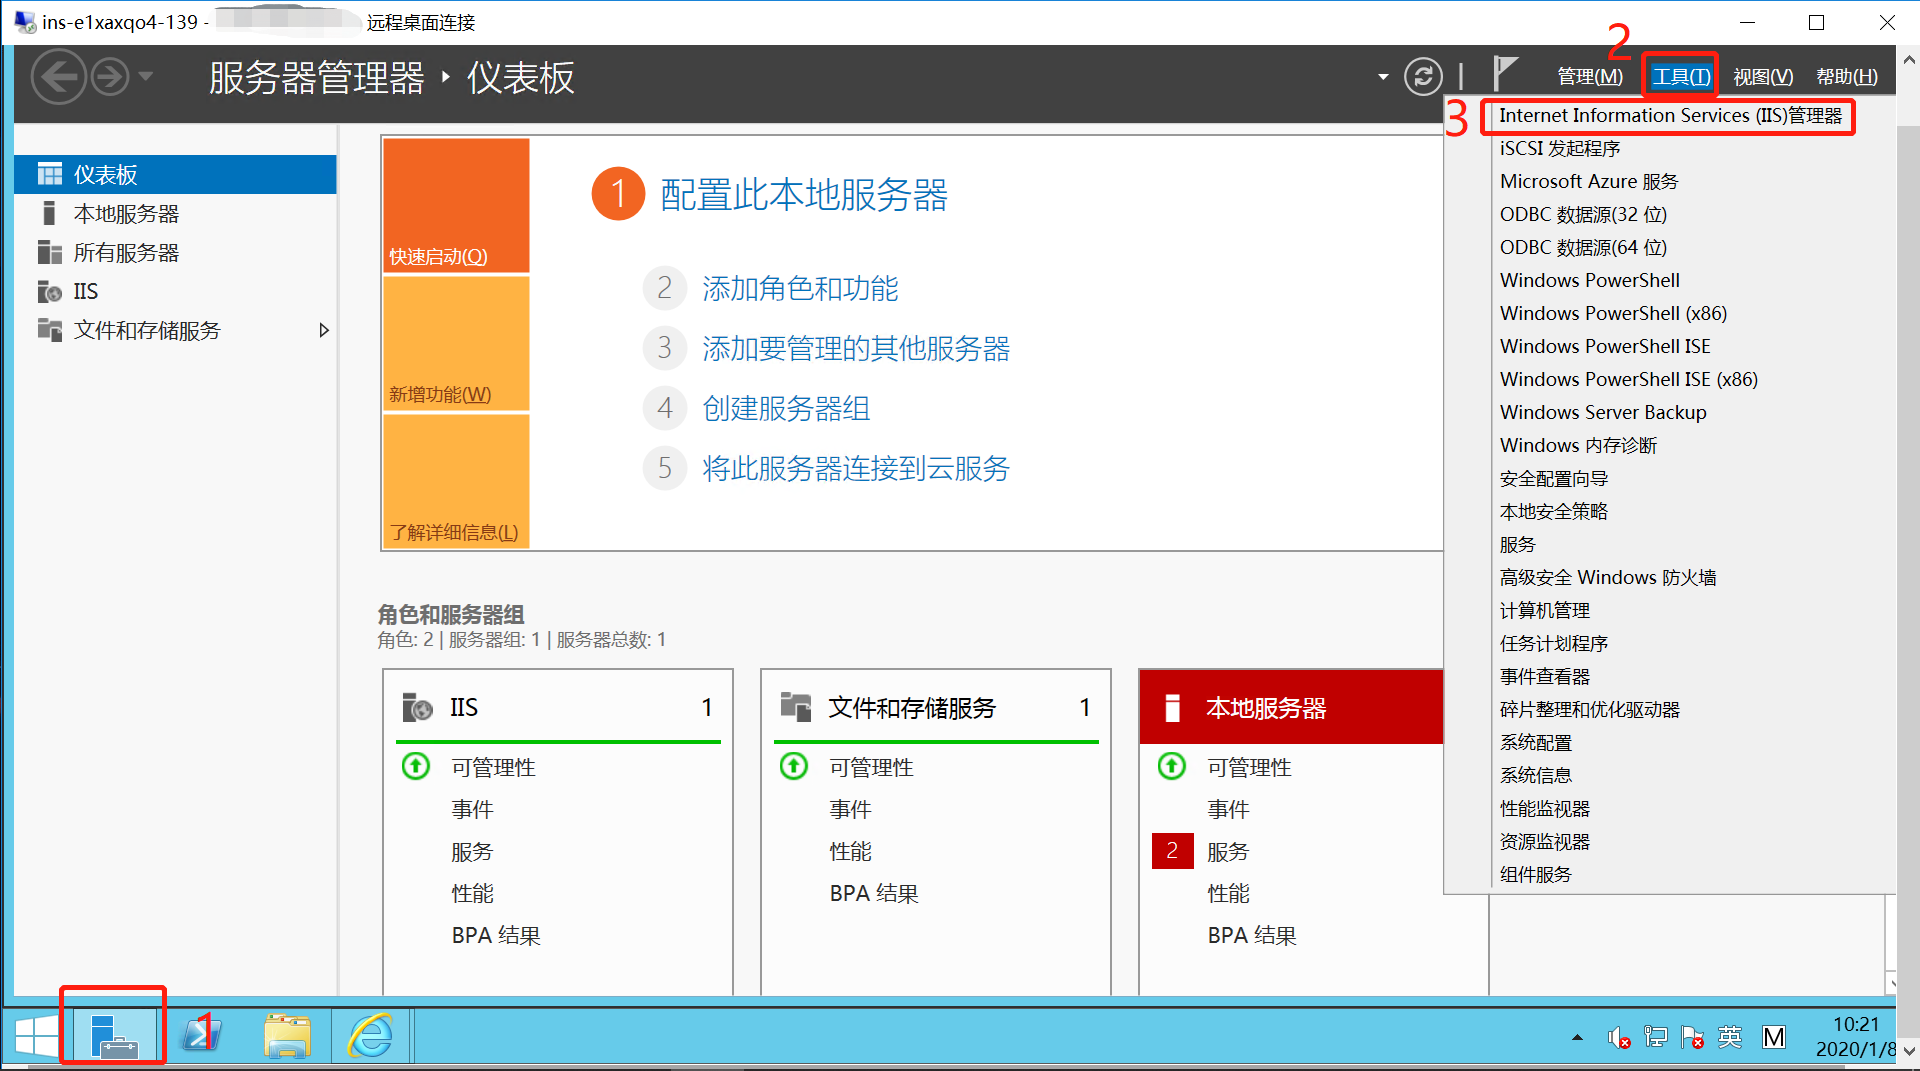
Task: Open ODBC 数据源(32 位)
Action: [1583, 215]
